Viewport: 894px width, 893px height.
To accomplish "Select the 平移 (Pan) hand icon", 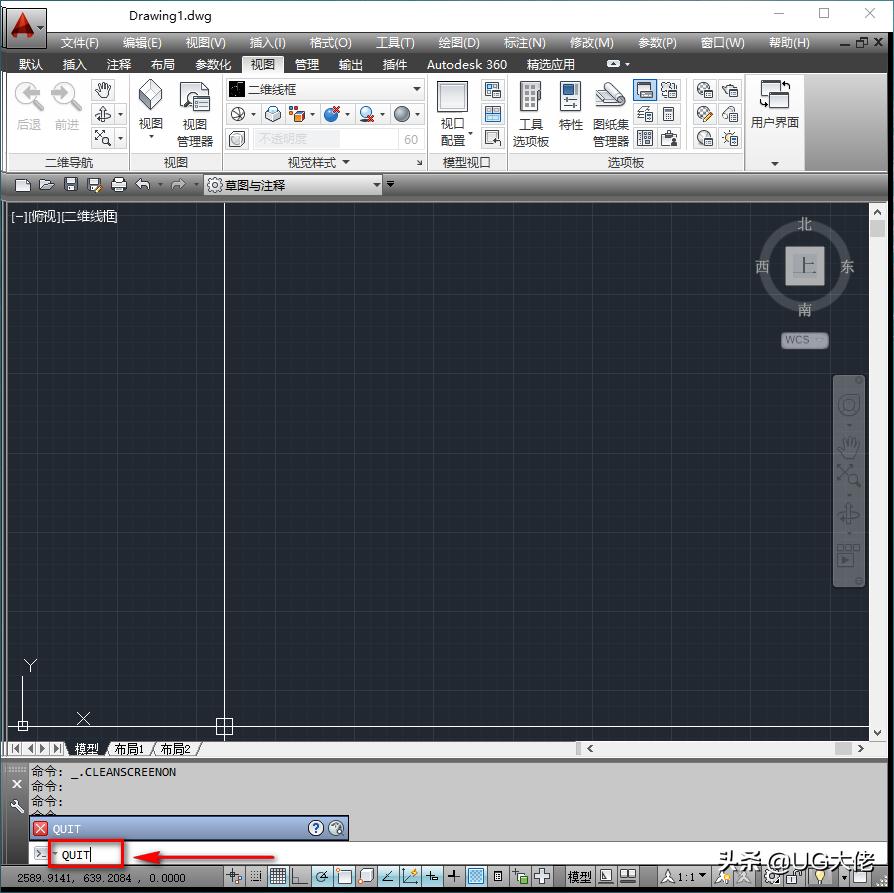I will [x=105, y=91].
